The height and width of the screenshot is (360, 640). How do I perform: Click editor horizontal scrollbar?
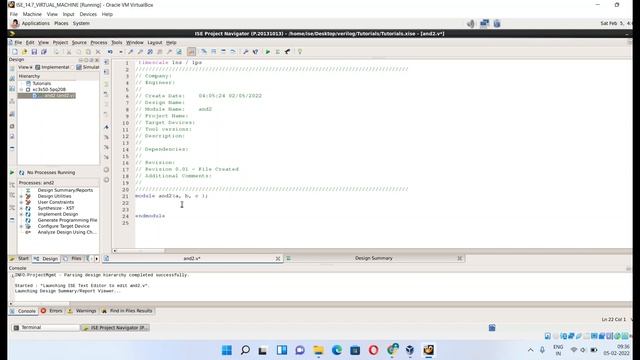coord(140,251)
